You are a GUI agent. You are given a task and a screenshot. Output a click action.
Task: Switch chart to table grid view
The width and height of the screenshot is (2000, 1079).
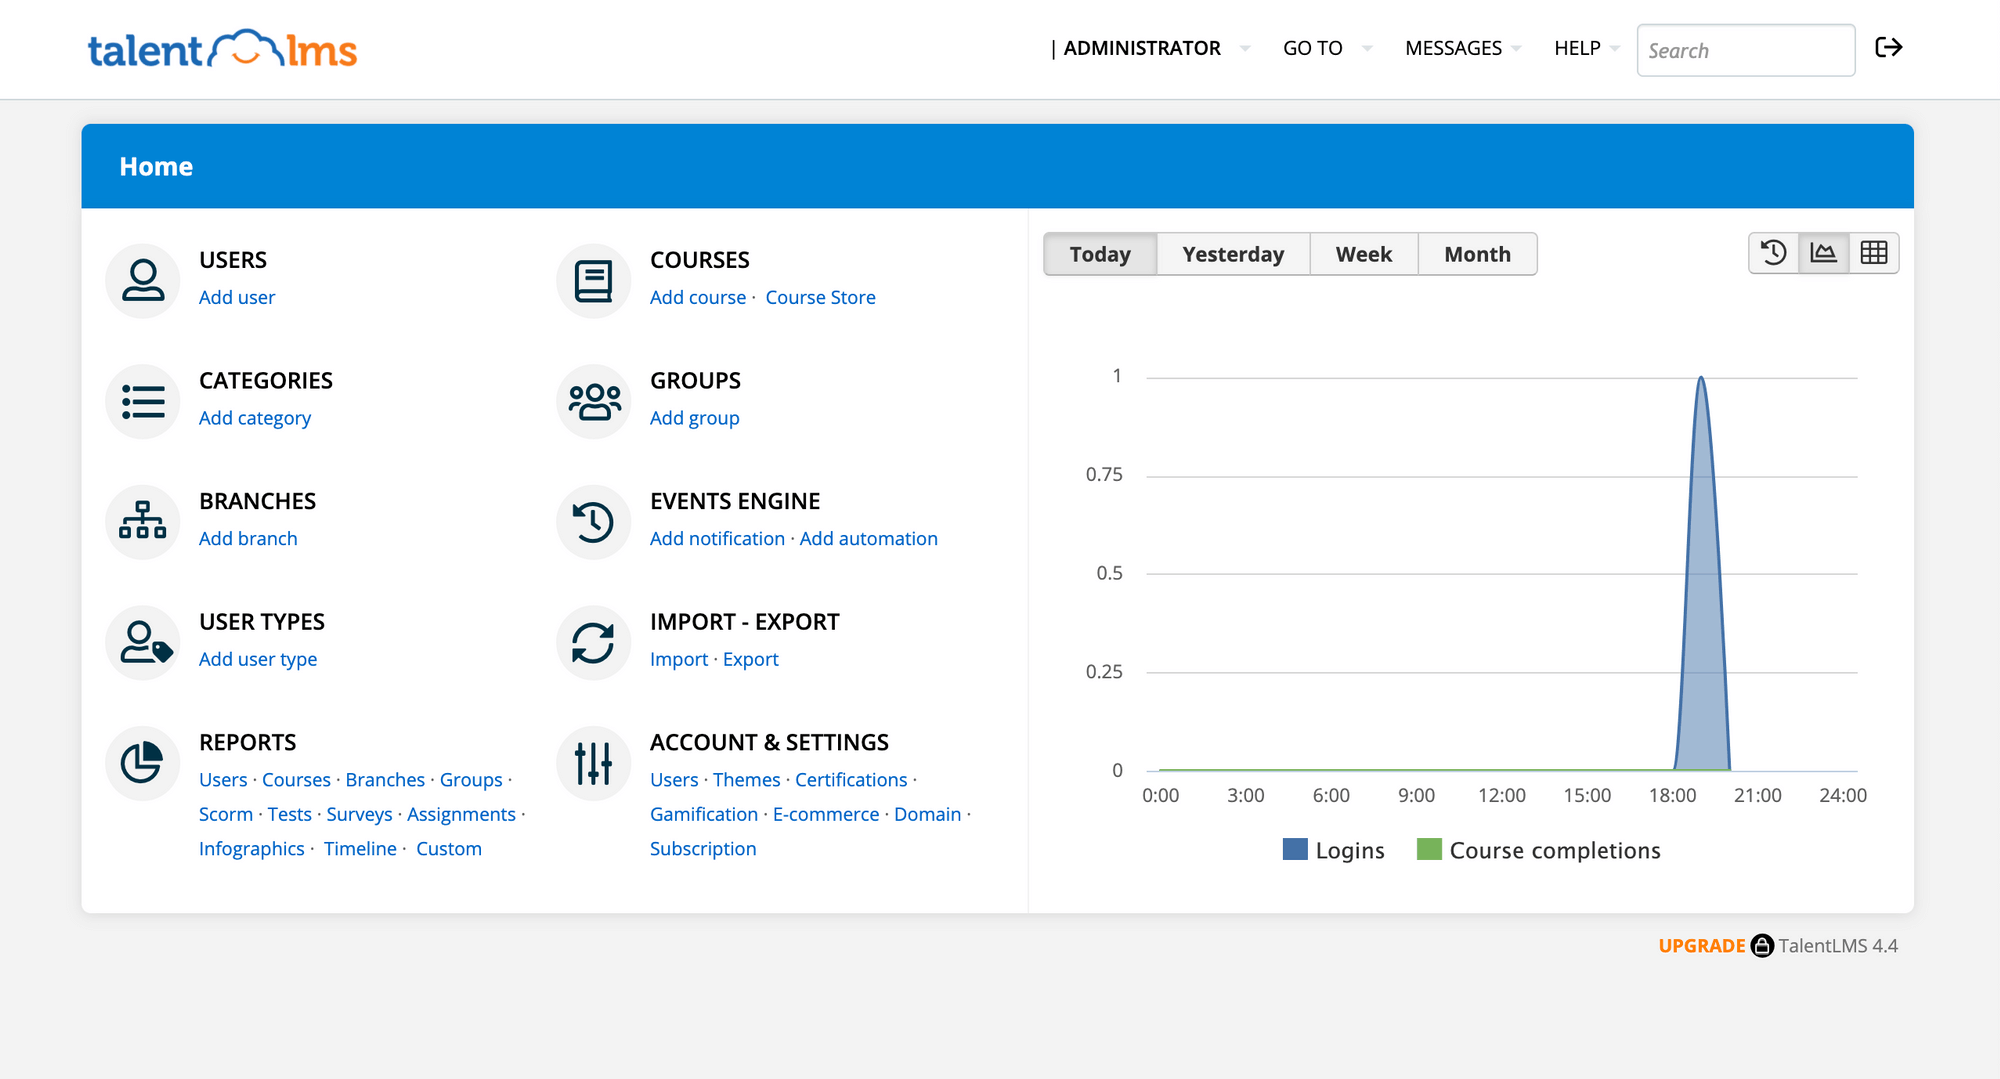coord(1874,253)
